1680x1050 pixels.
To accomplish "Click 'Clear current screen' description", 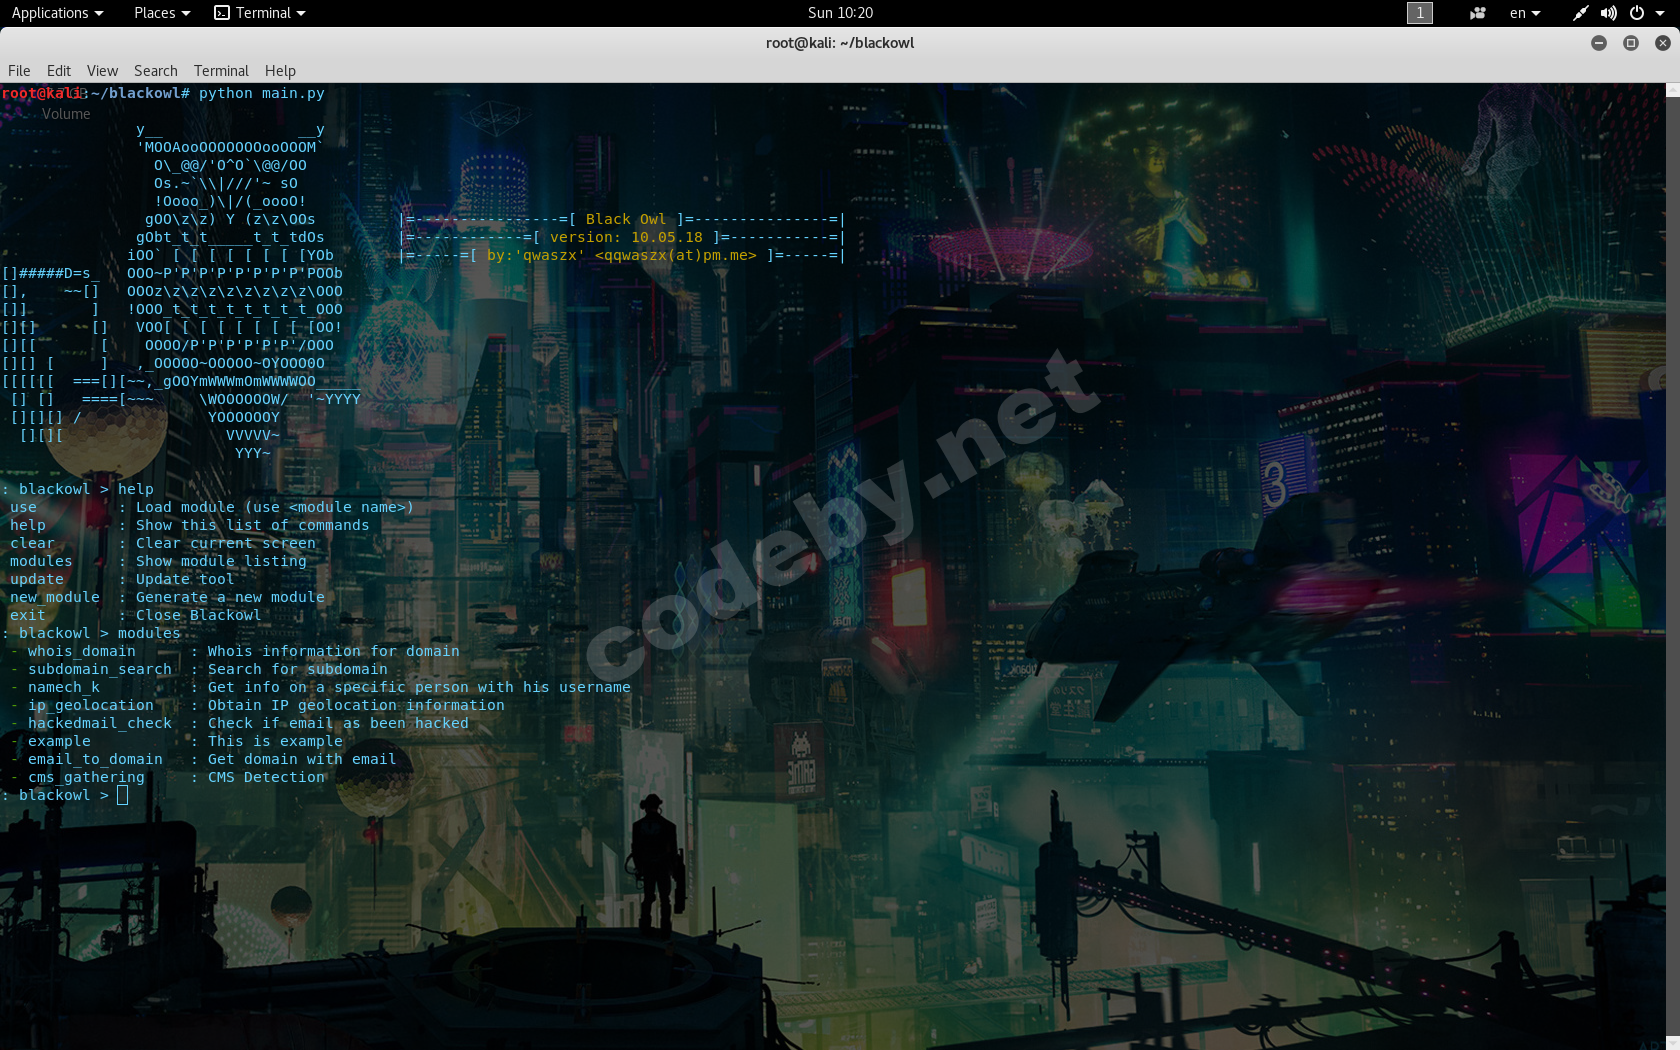I will (x=226, y=543).
